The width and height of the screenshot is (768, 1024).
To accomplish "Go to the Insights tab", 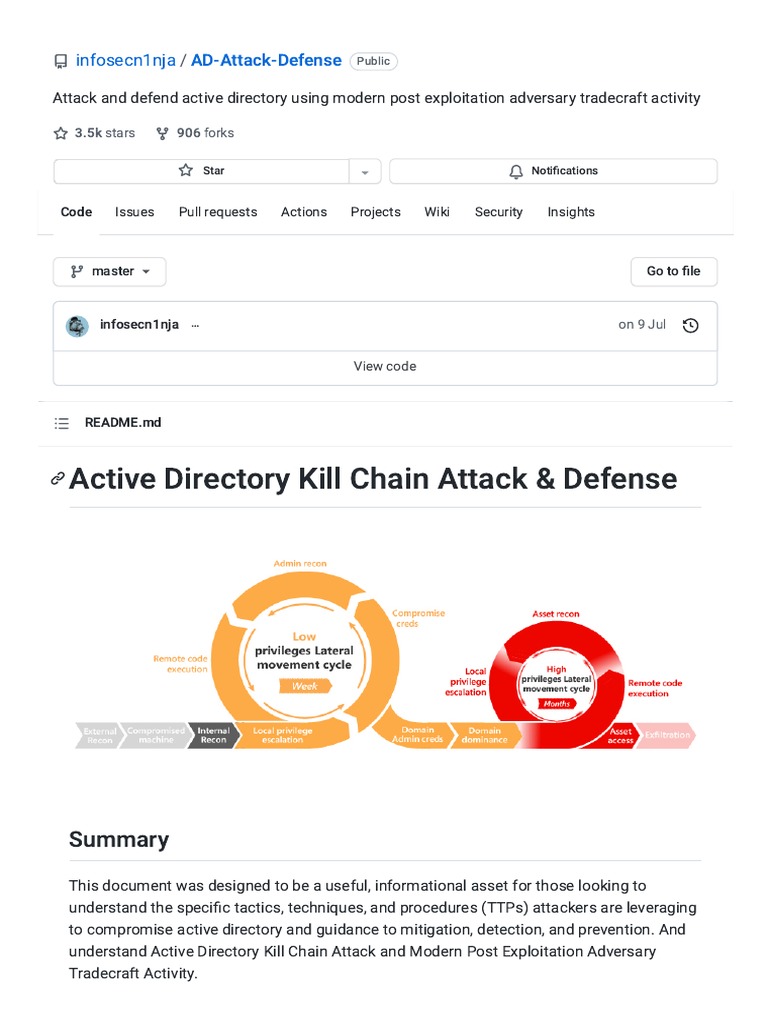I will [x=571, y=212].
